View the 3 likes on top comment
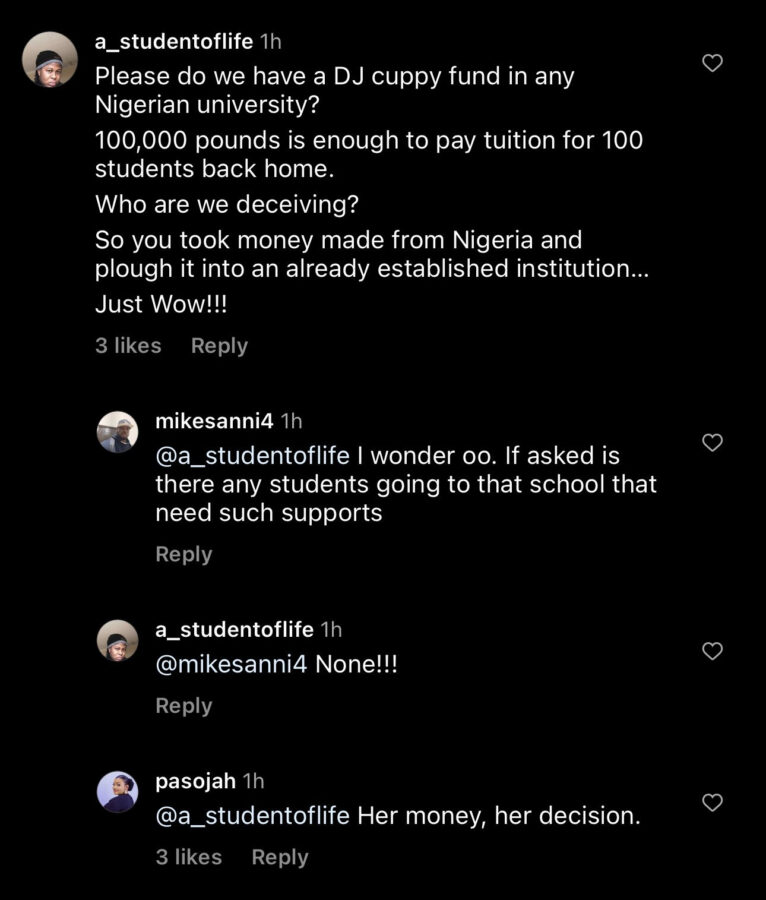The height and width of the screenshot is (900, 766). click(x=128, y=346)
